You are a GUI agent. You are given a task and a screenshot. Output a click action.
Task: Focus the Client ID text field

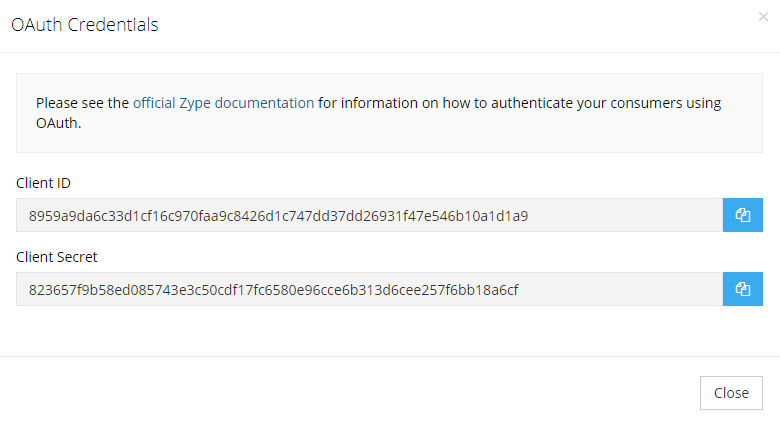(369, 215)
